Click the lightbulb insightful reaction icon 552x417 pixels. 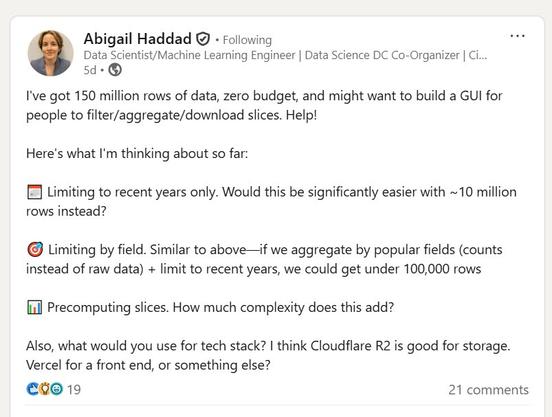(45, 389)
